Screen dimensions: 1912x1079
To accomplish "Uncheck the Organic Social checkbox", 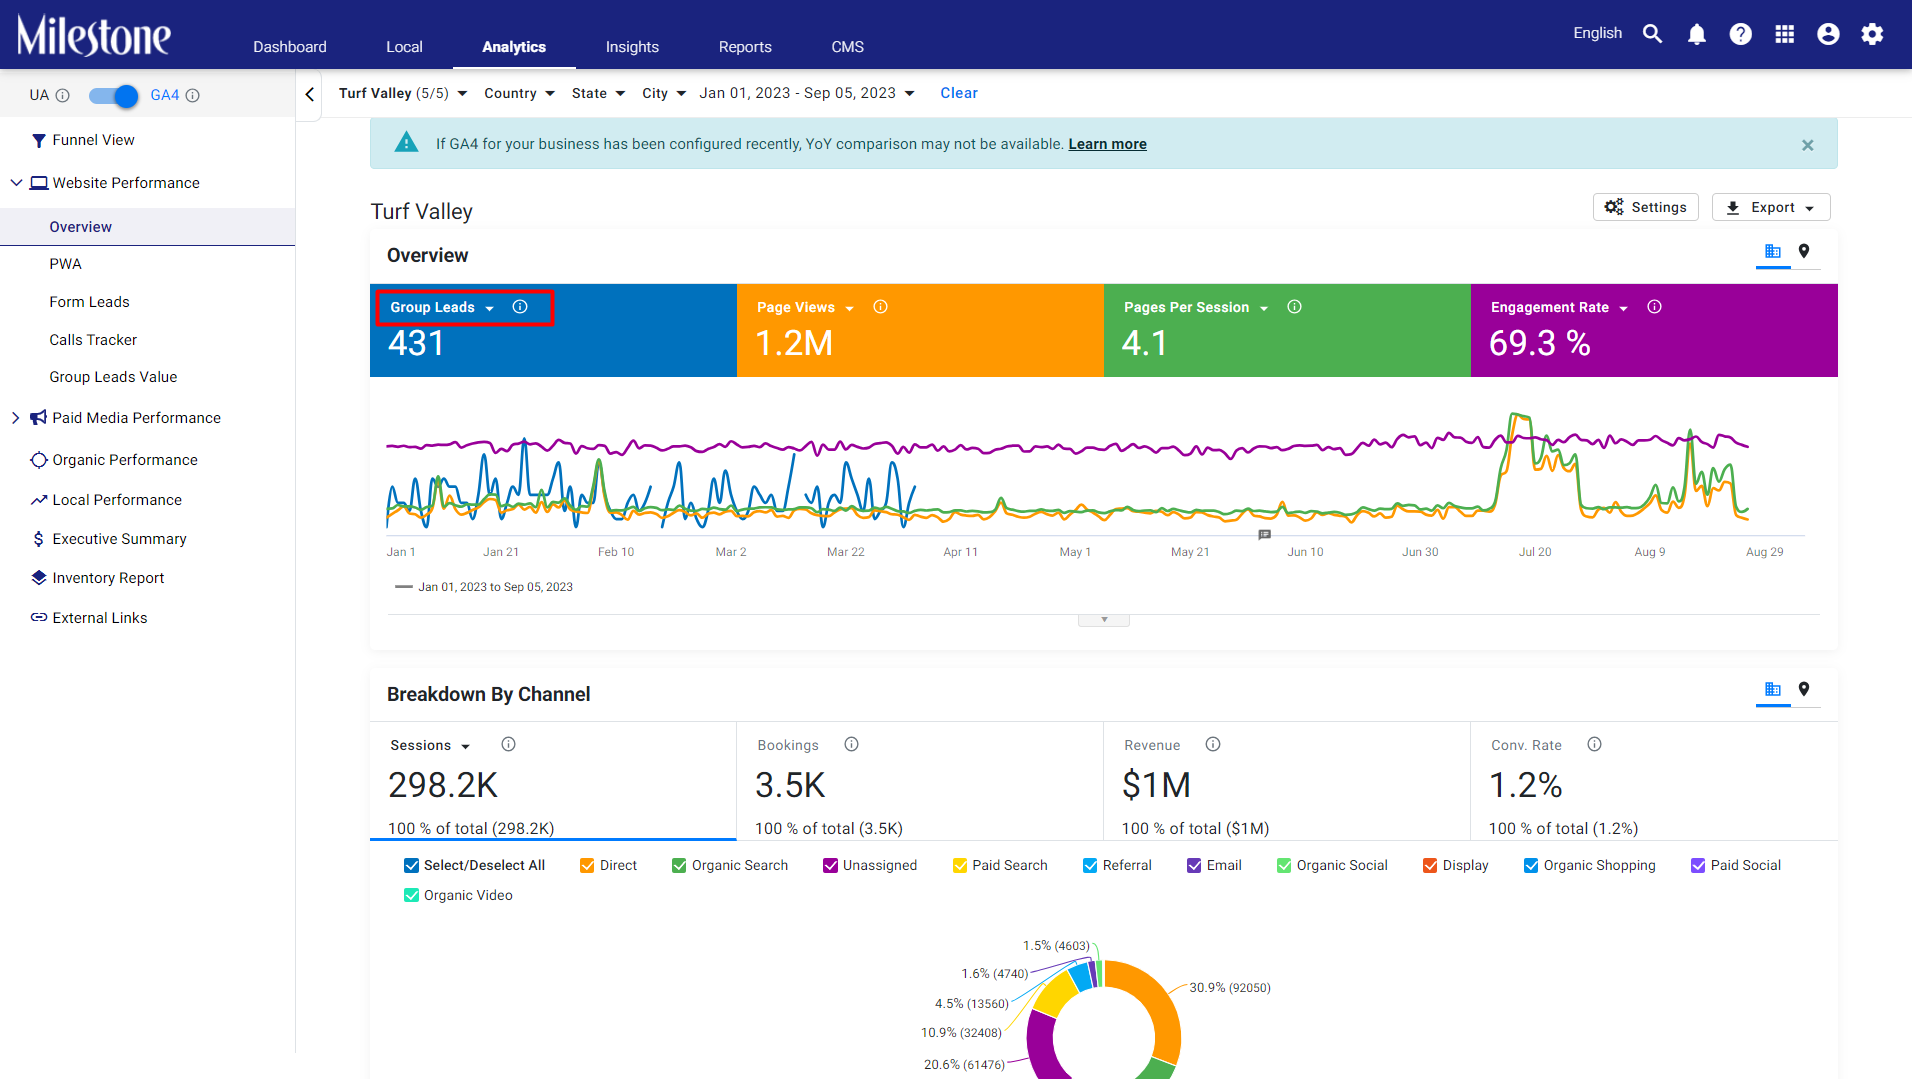I will 1285,866.
